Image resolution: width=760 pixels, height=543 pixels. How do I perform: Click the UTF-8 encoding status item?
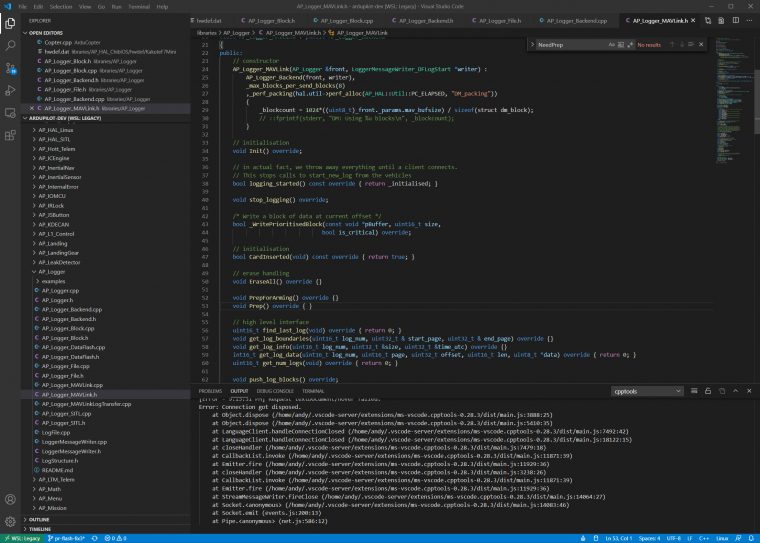674,539
